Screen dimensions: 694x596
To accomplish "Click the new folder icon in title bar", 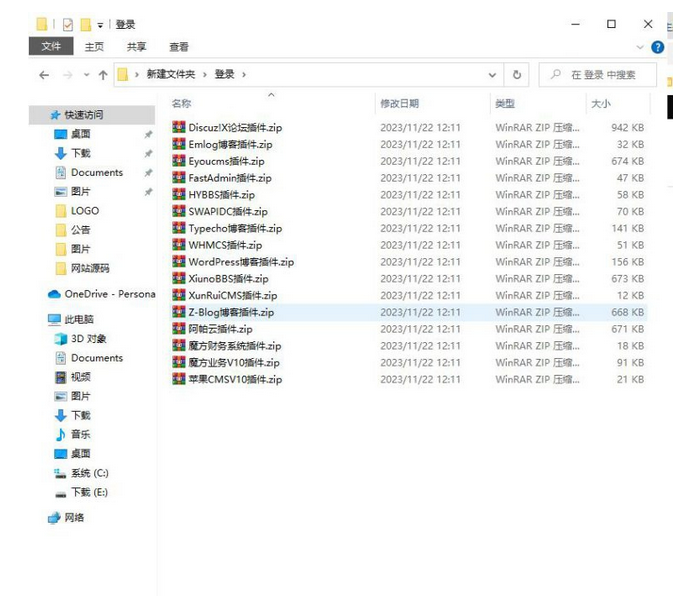I will click(85, 24).
